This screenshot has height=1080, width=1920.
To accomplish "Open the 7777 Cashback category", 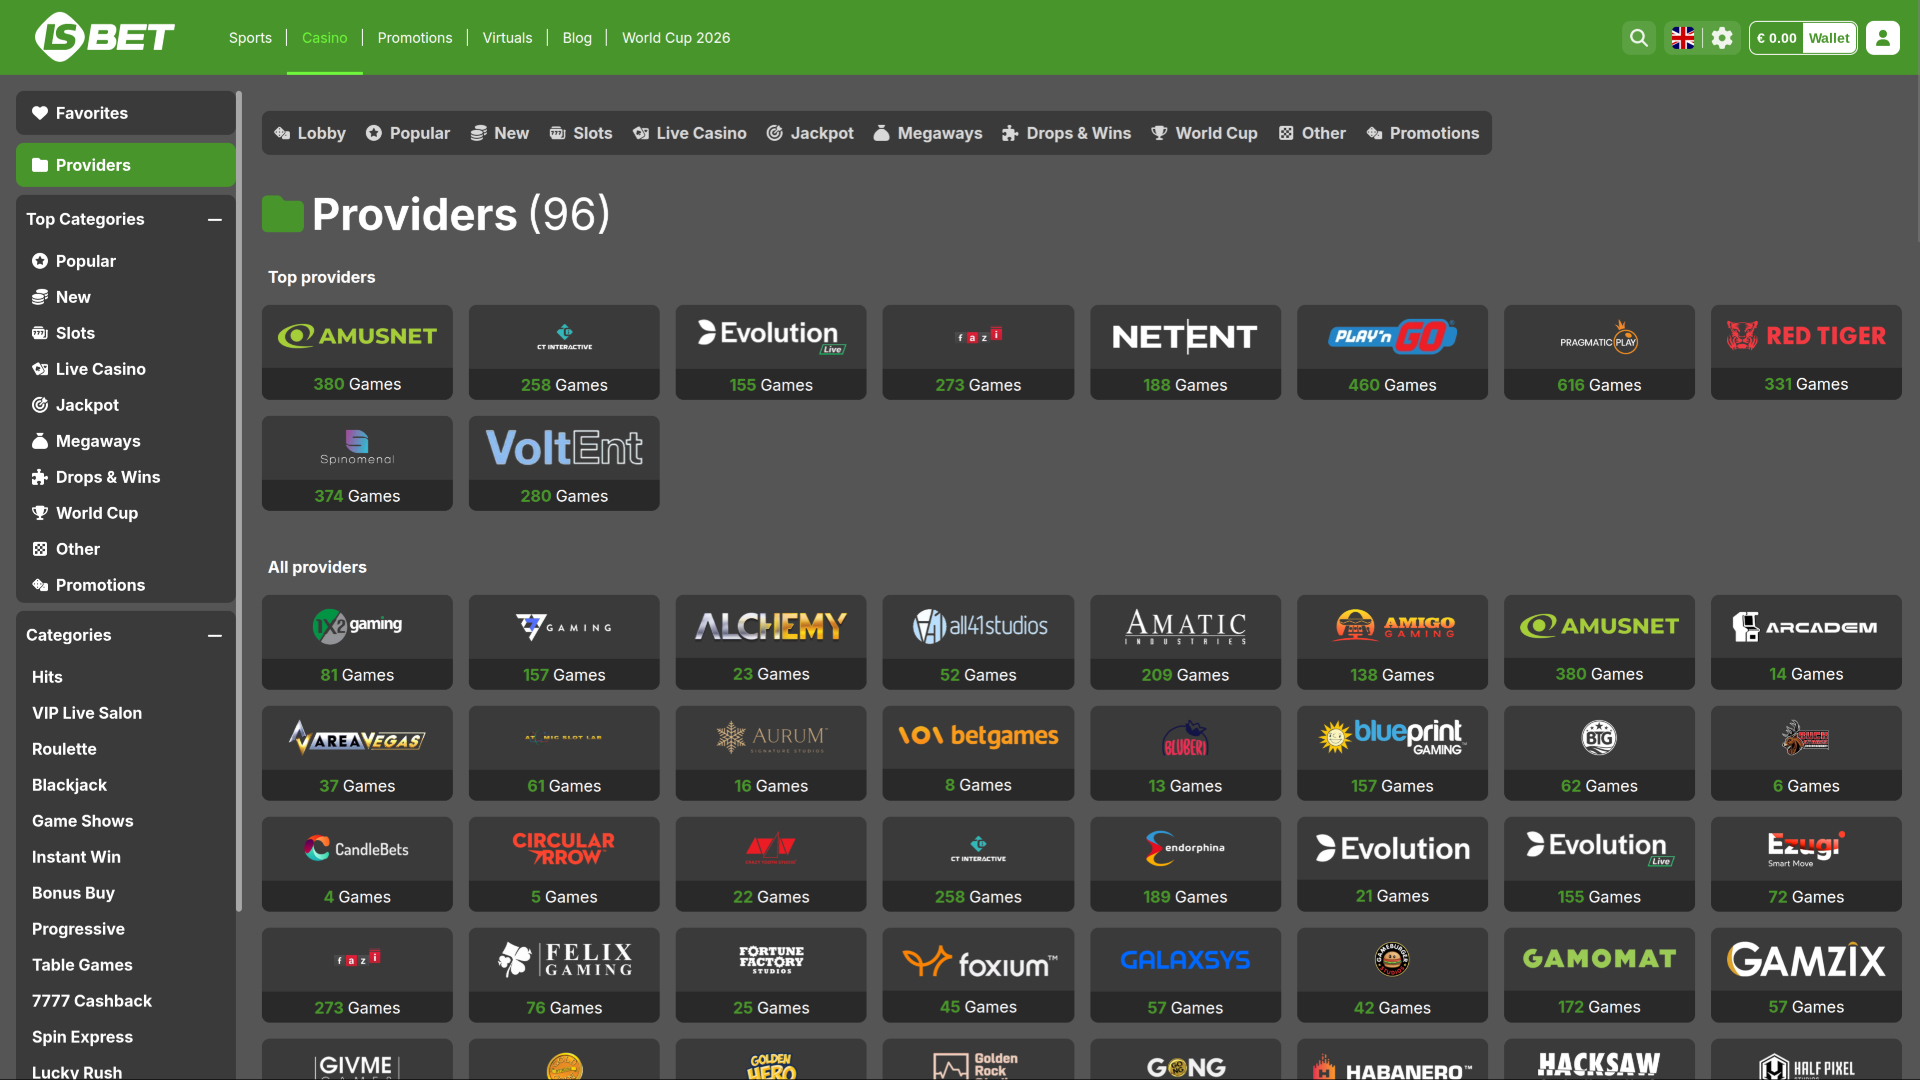I will tap(126, 1001).
